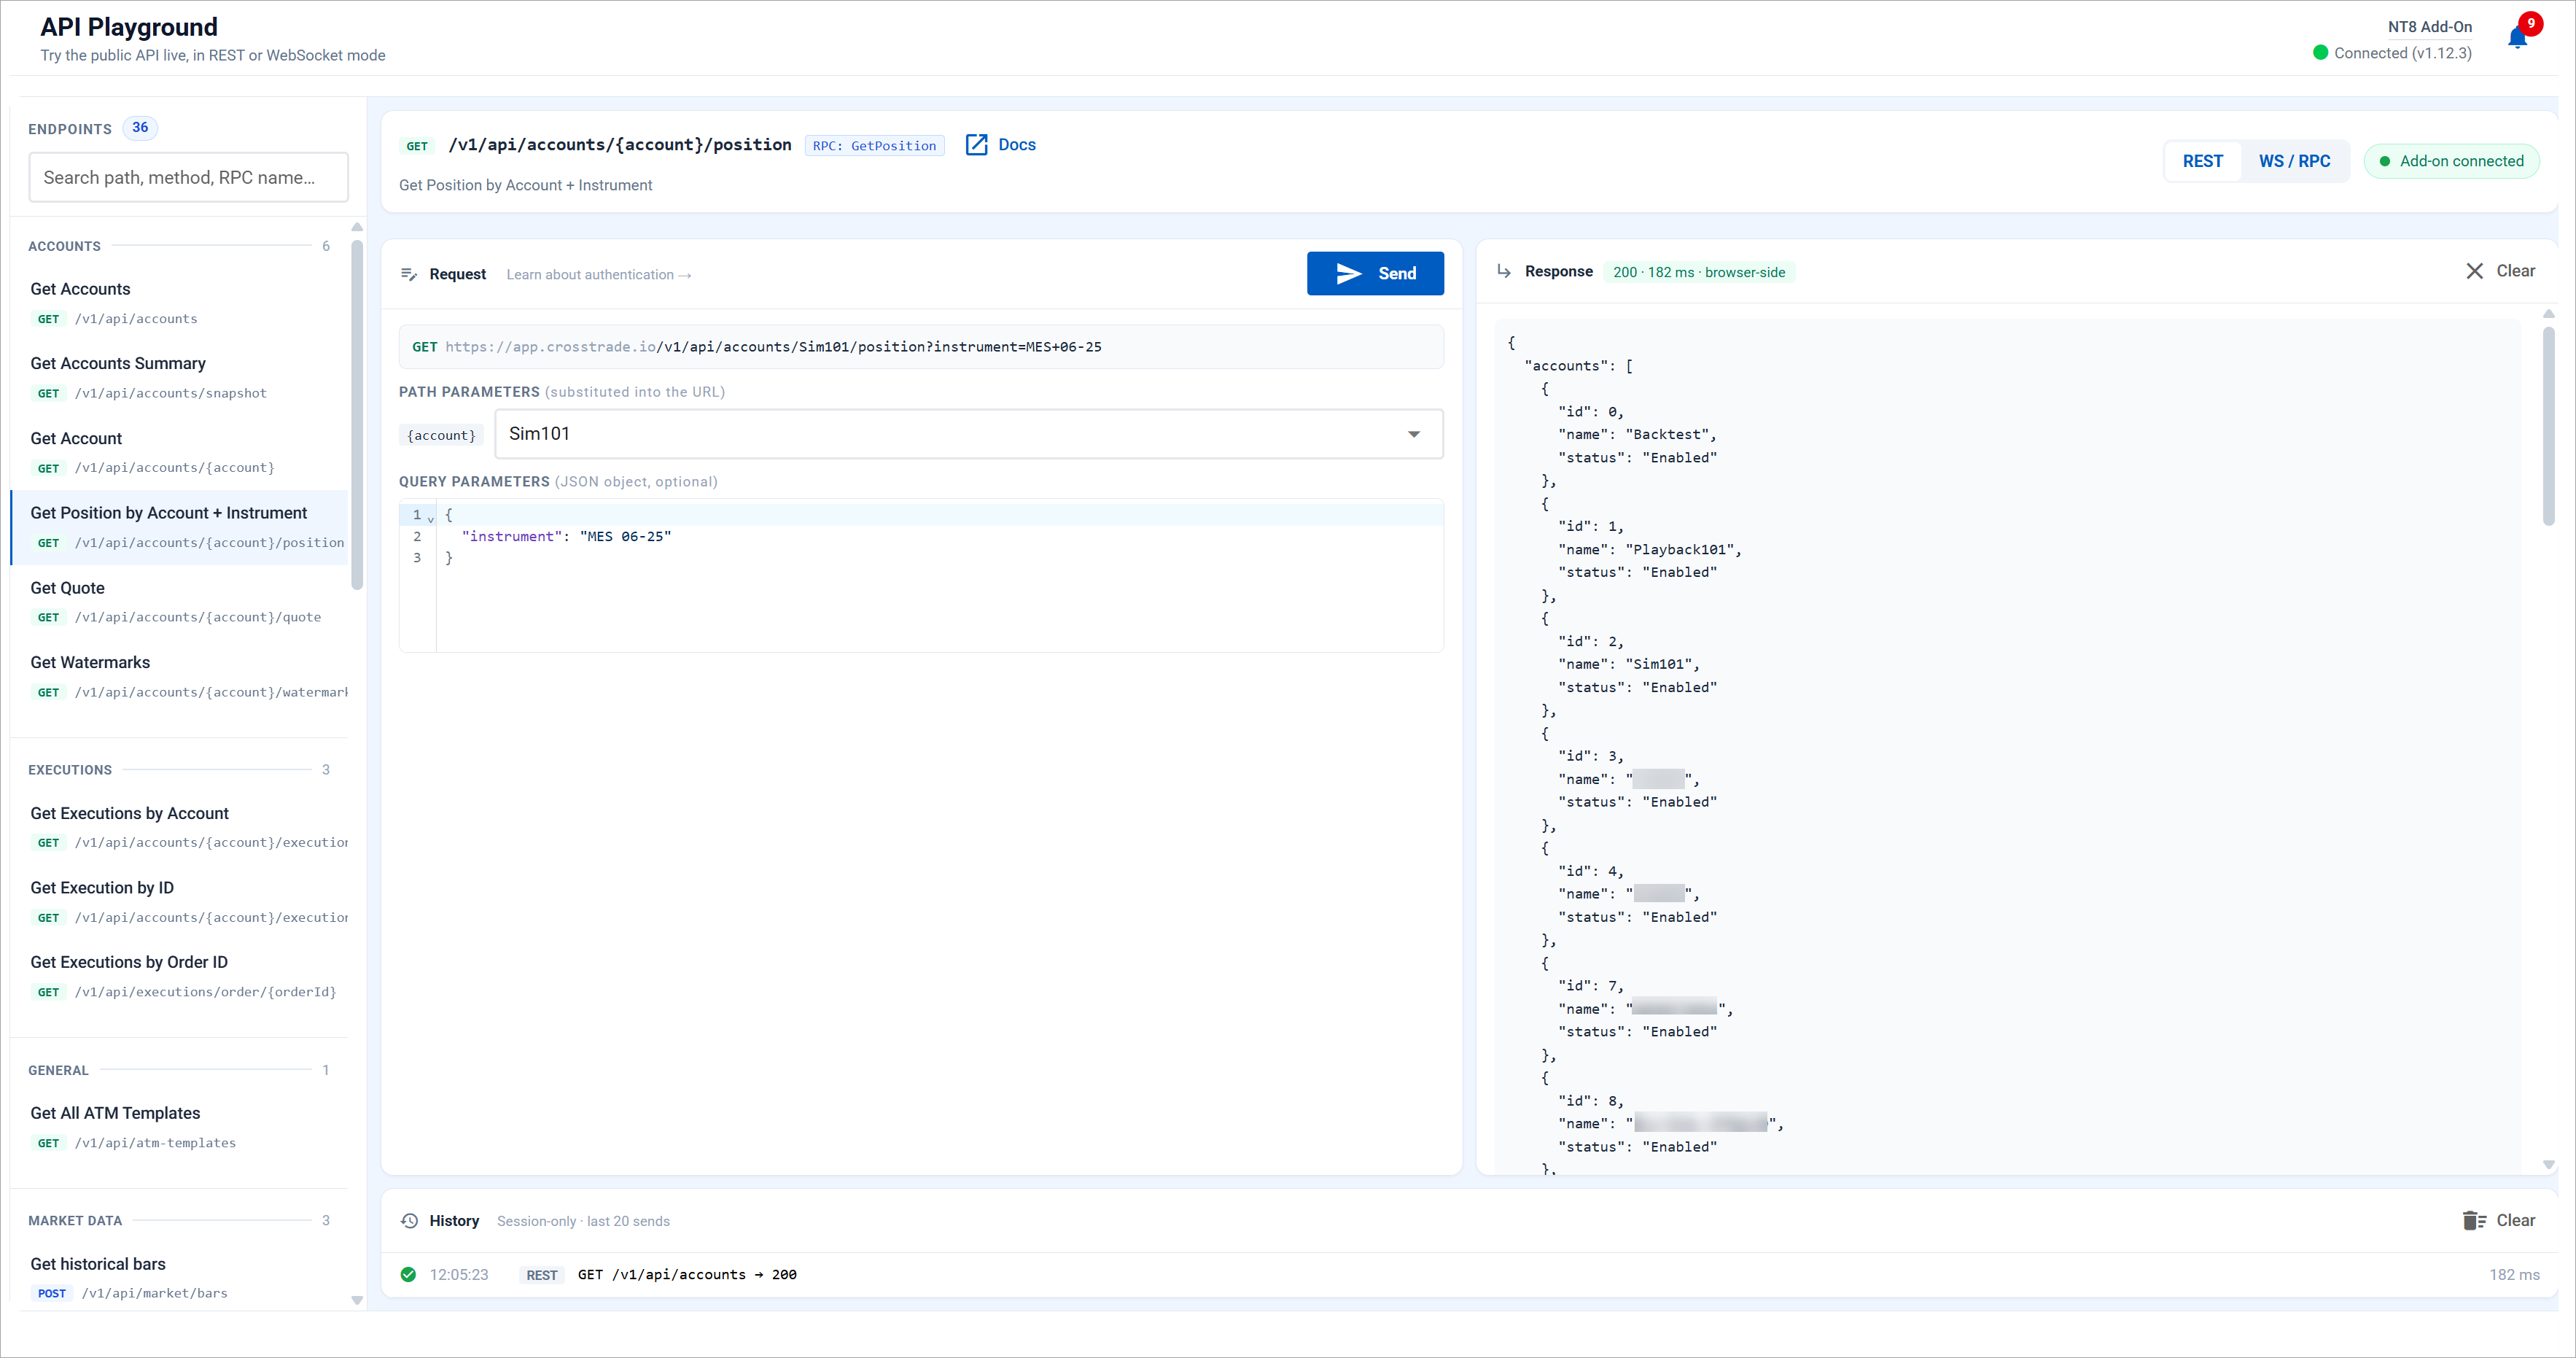2576x1358 pixels.
Task: Click the Response arrow icon
Action: [1504, 272]
